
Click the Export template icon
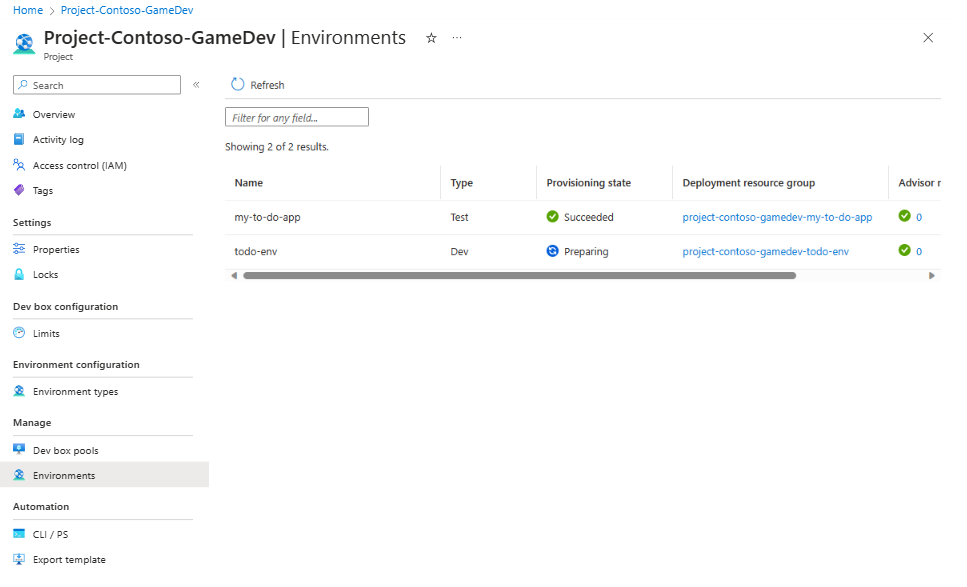click(19, 559)
